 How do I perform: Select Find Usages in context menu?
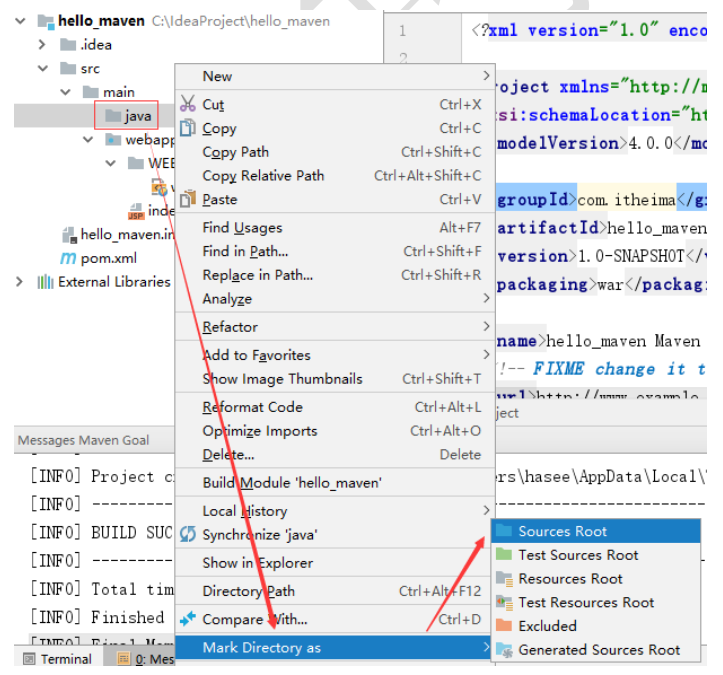[x=335, y=227]
